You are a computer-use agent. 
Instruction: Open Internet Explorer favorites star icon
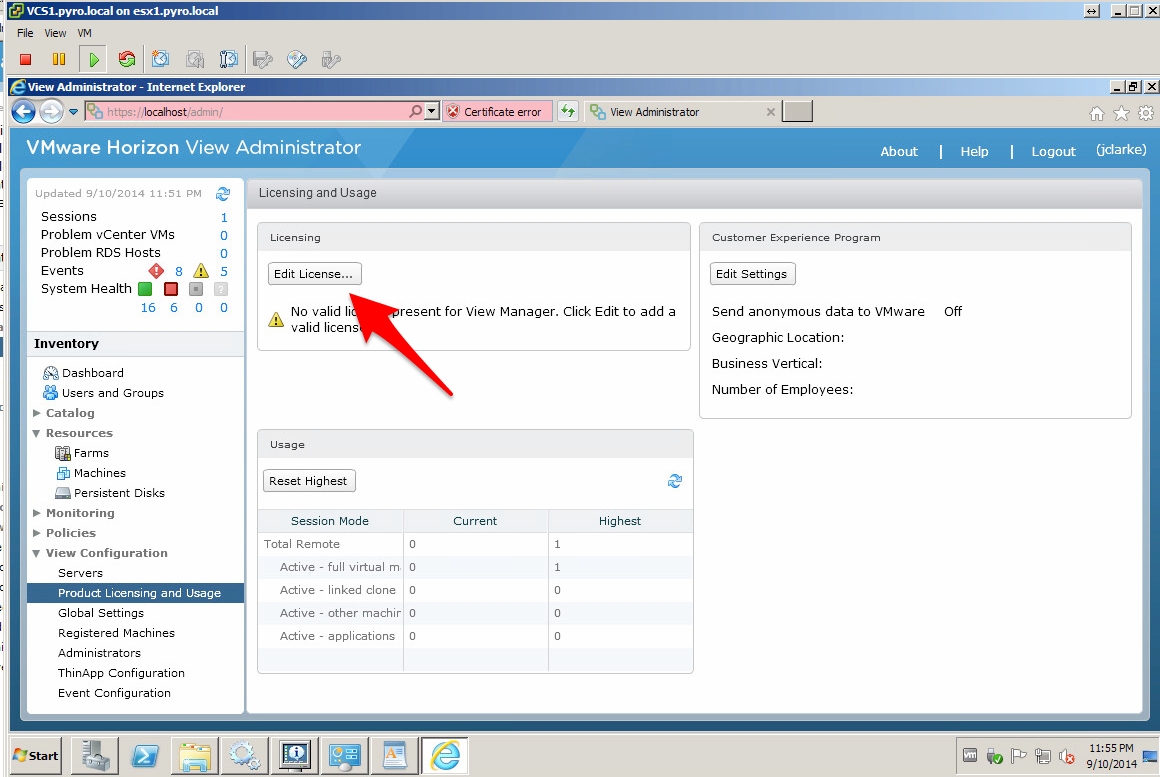1121,113
